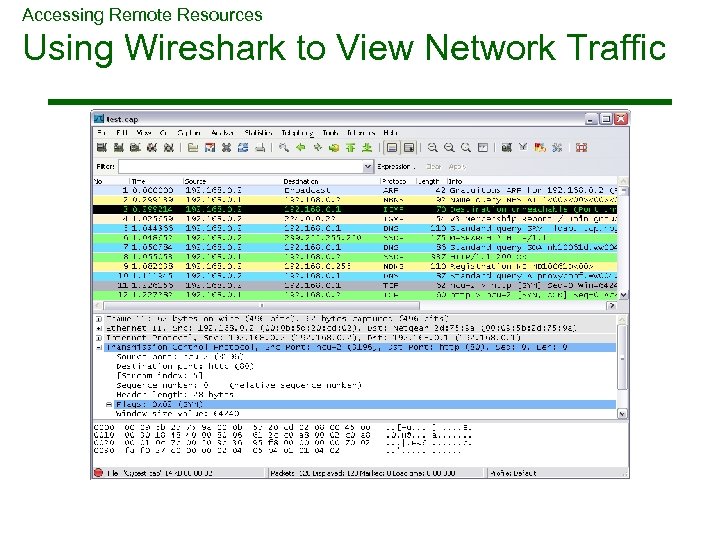Collapse the Flags 0x02 (SYN) node
The image size is (720, 540).
[x=109, y=405]
